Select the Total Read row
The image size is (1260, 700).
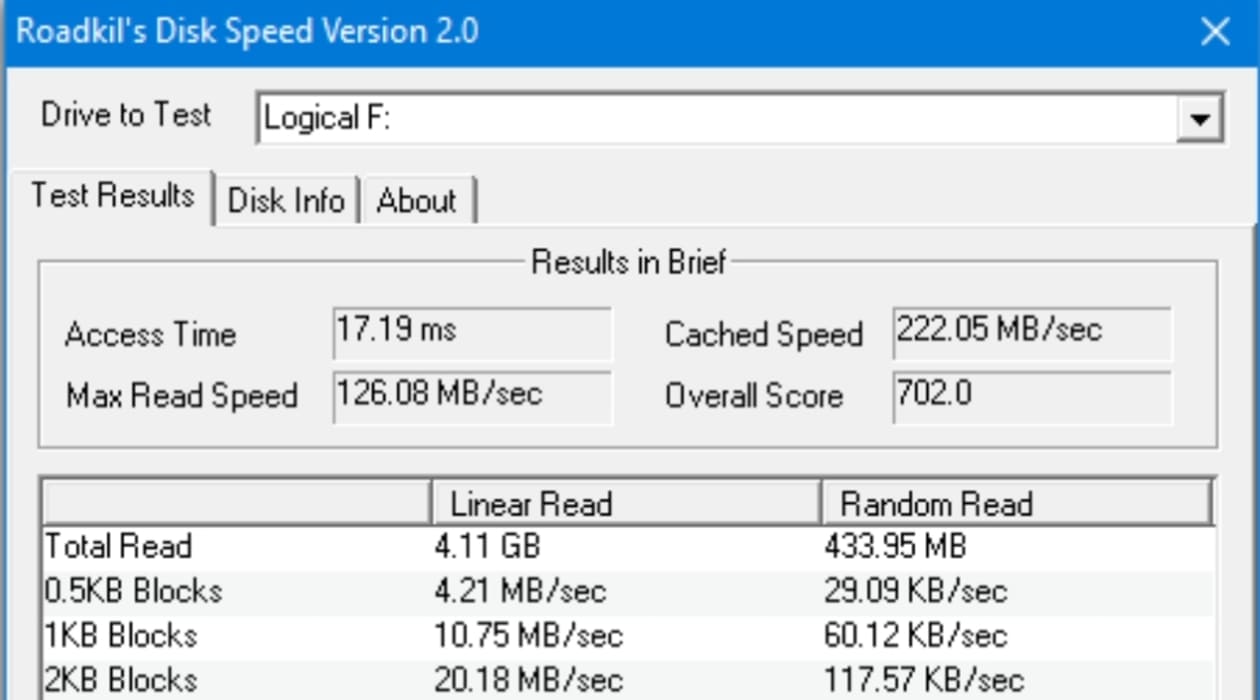(x=629, y=547)
